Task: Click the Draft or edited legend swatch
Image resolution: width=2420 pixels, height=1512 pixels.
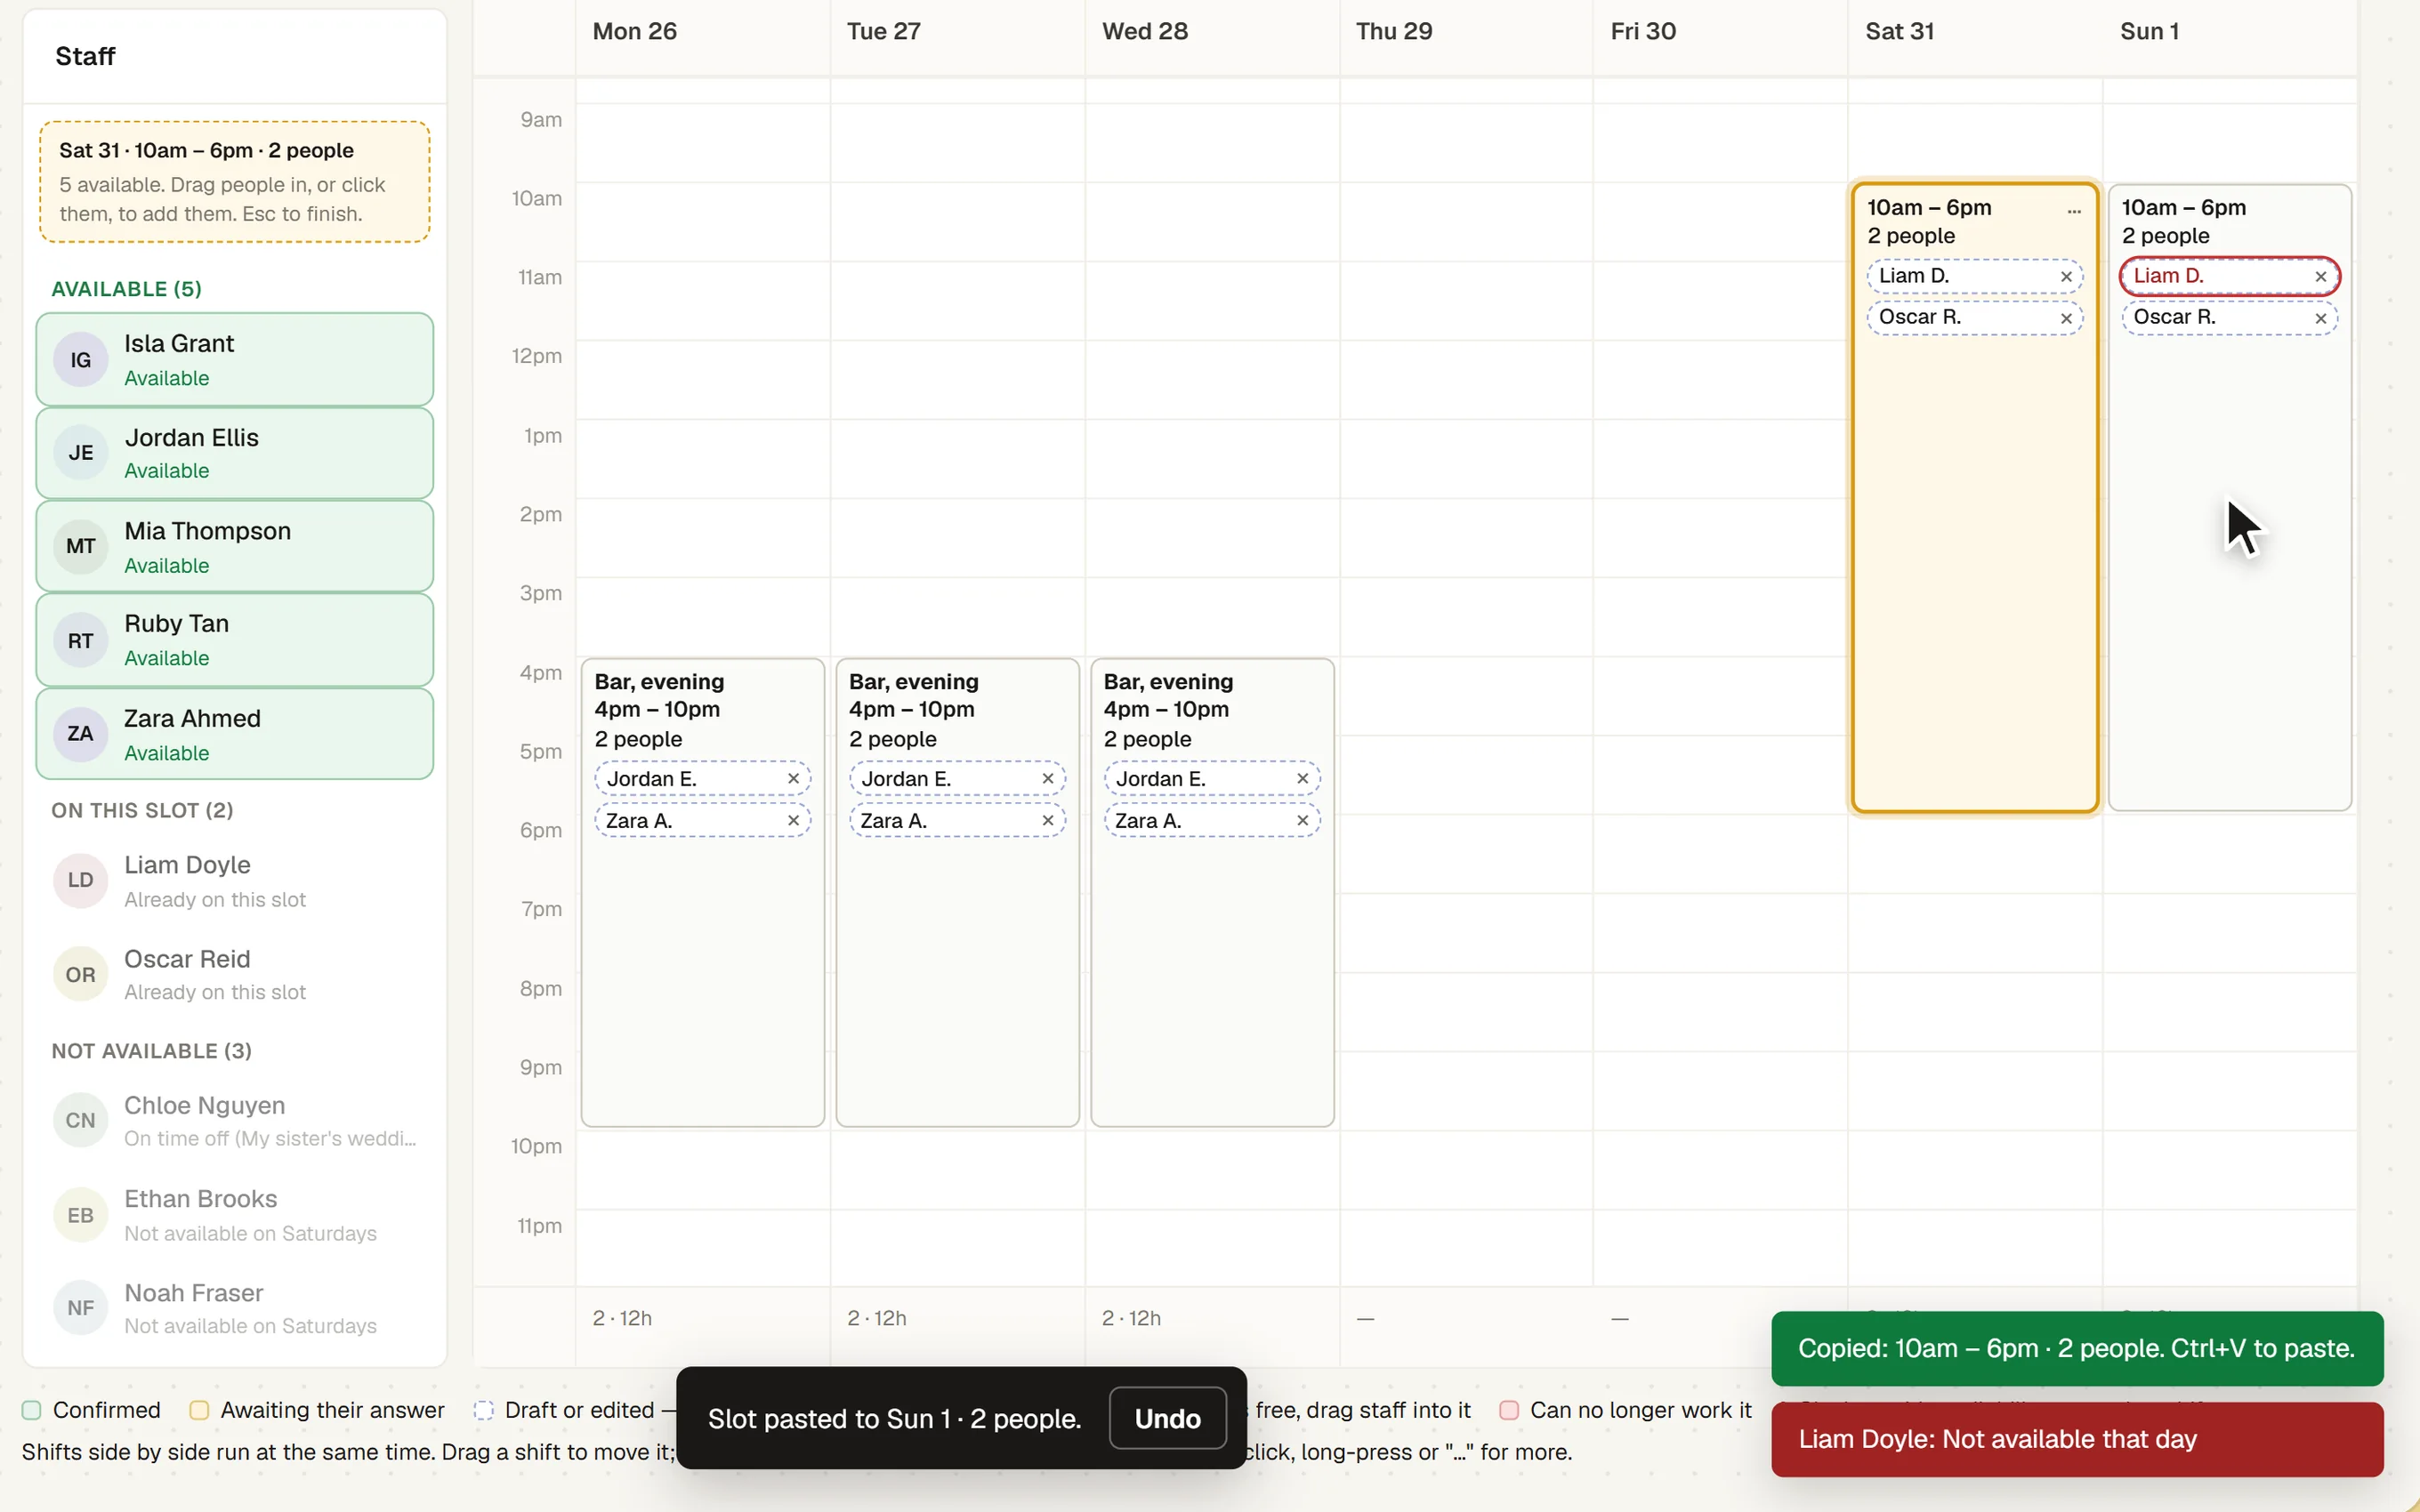Action: [x=484, y=1410]
